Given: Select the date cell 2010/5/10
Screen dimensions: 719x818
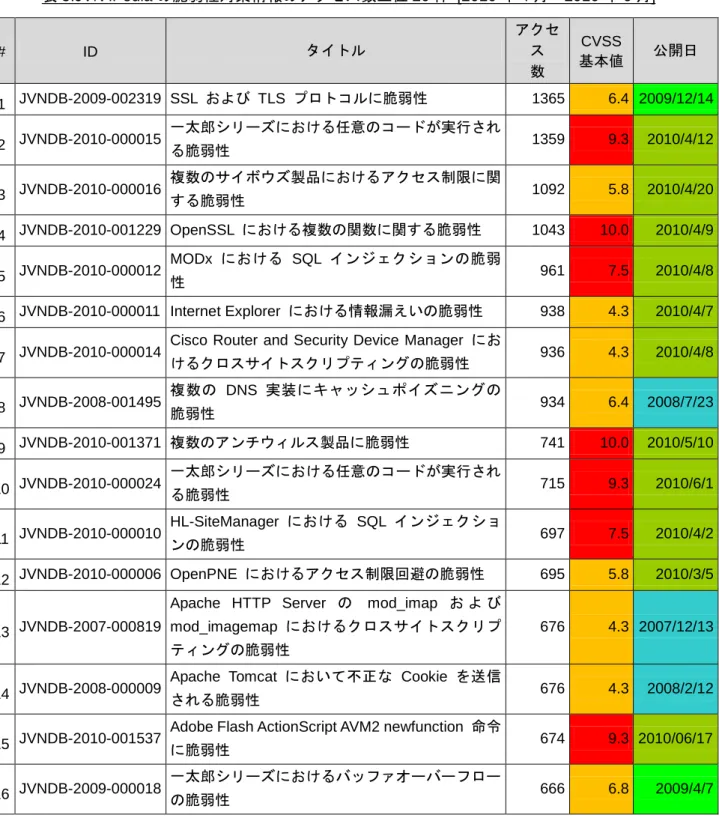Looking at the screenshot, I should click(676, 443).
